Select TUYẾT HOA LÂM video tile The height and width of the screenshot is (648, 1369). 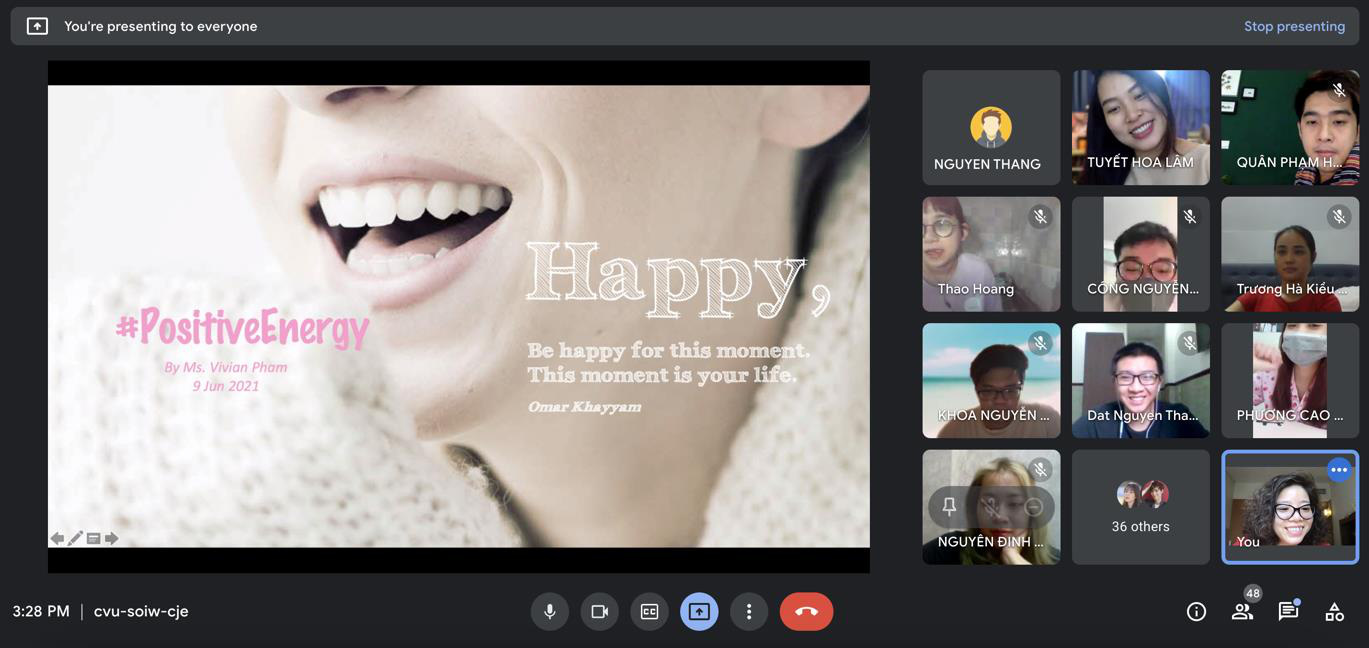(1141, 127)
